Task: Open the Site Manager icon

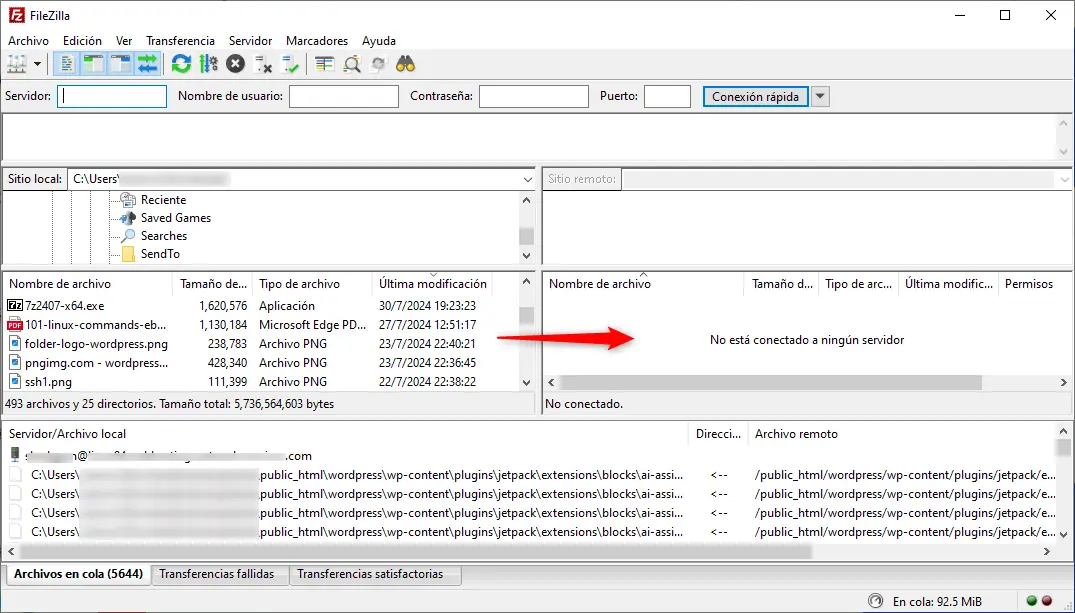Action: (x=16, y=64)
